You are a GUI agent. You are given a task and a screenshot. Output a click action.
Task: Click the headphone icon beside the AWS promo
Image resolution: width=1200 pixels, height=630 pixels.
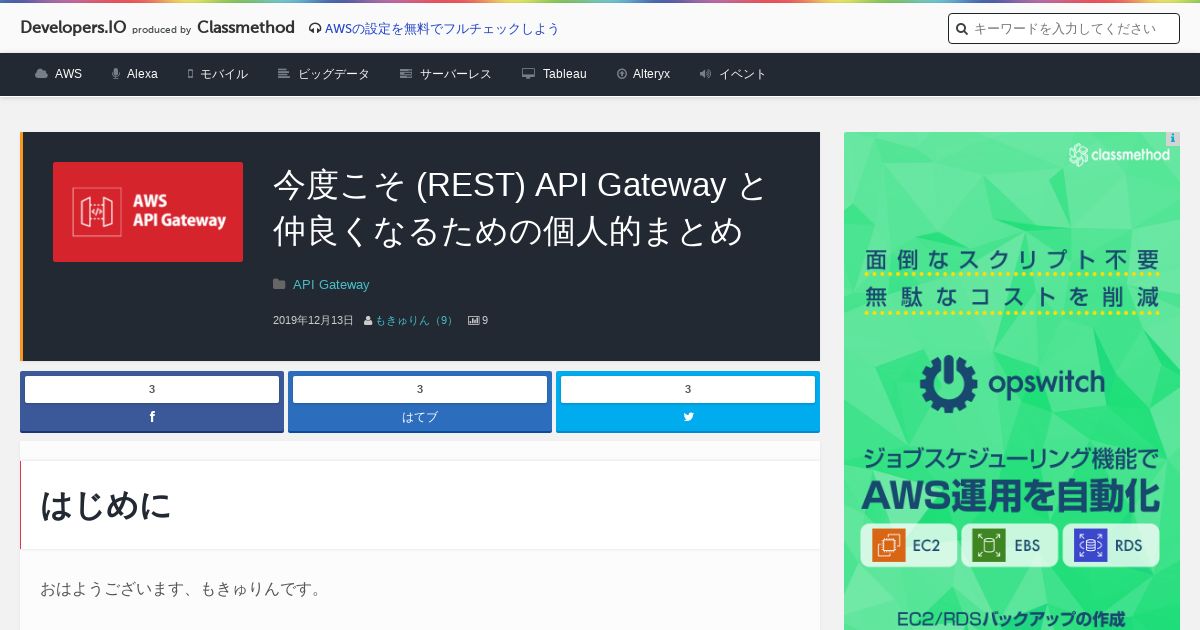315,29
